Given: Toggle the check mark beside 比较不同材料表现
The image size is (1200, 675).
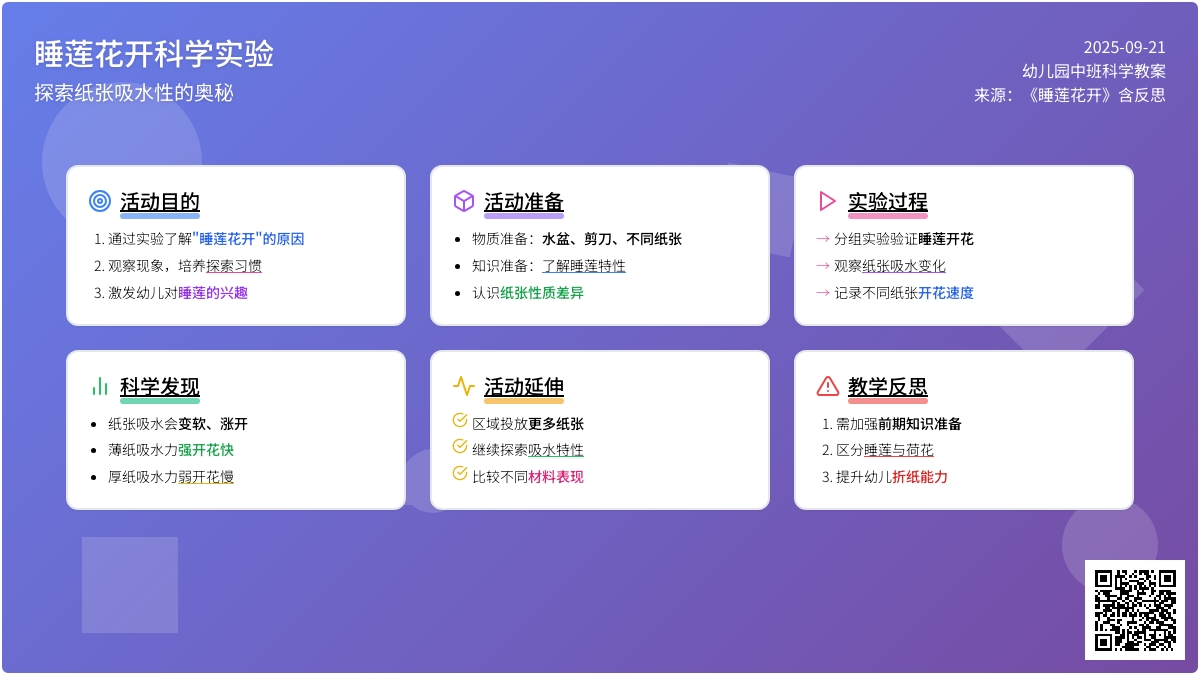Looking at the screenshot, I should pyautogui.click(x=459, y=476).
